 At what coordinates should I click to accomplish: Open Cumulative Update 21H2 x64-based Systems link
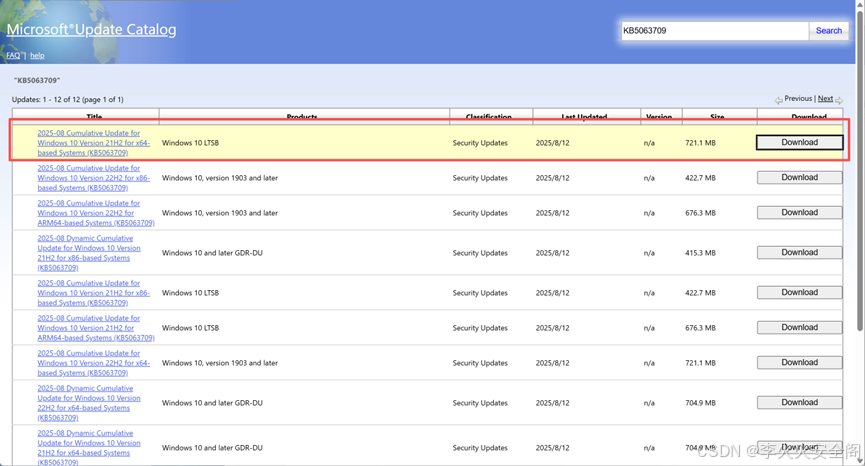point(94,143)
